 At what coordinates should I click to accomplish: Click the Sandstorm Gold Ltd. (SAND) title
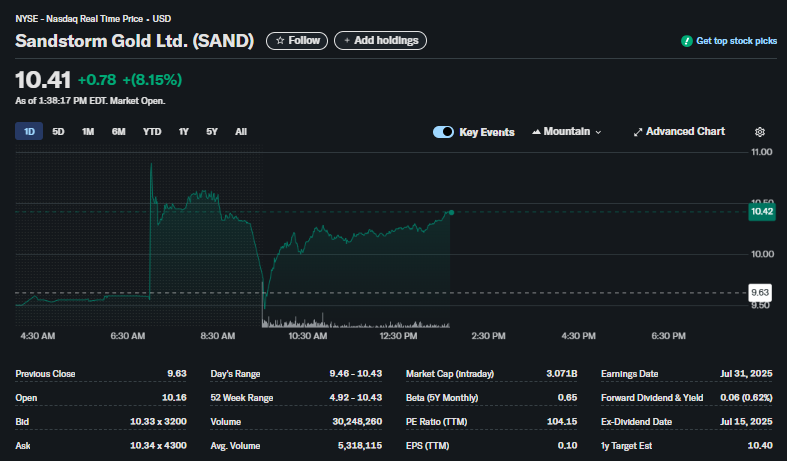point(135,41)
